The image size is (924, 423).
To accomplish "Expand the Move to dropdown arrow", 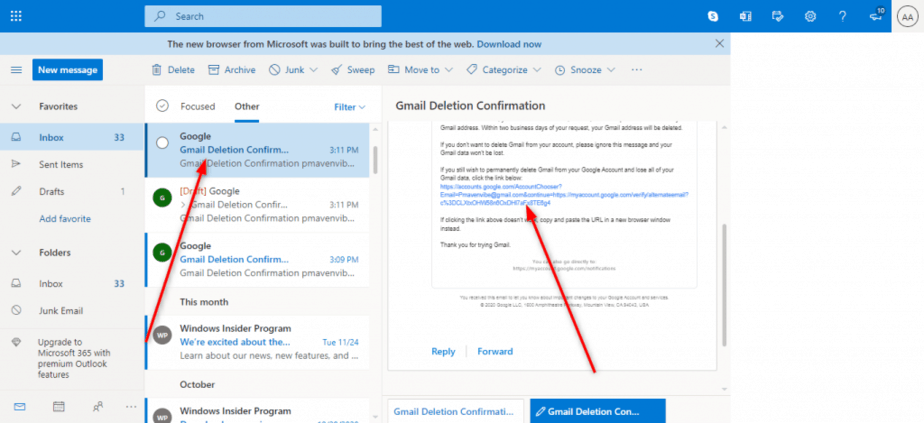I will coord(448,70).
